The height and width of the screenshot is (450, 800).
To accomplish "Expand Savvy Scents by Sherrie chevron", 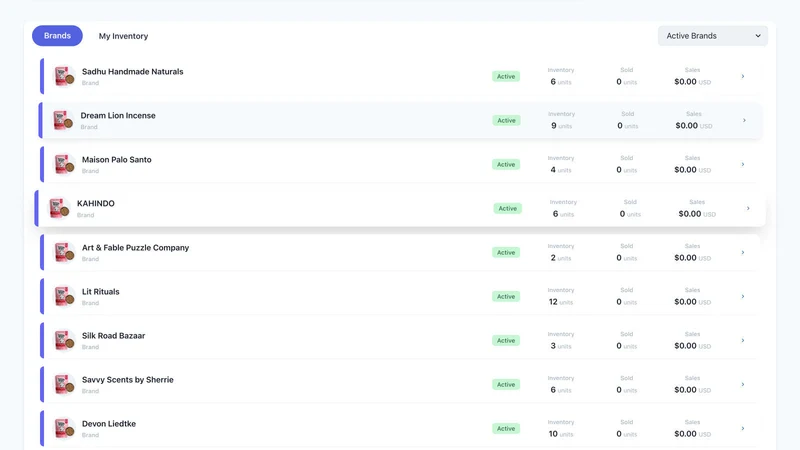I will (x=743, y=384).
